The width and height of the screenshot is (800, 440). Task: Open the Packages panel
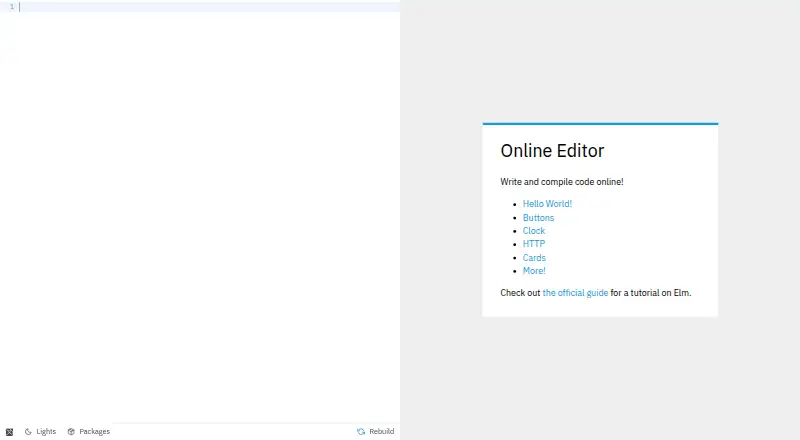point(89,431)
